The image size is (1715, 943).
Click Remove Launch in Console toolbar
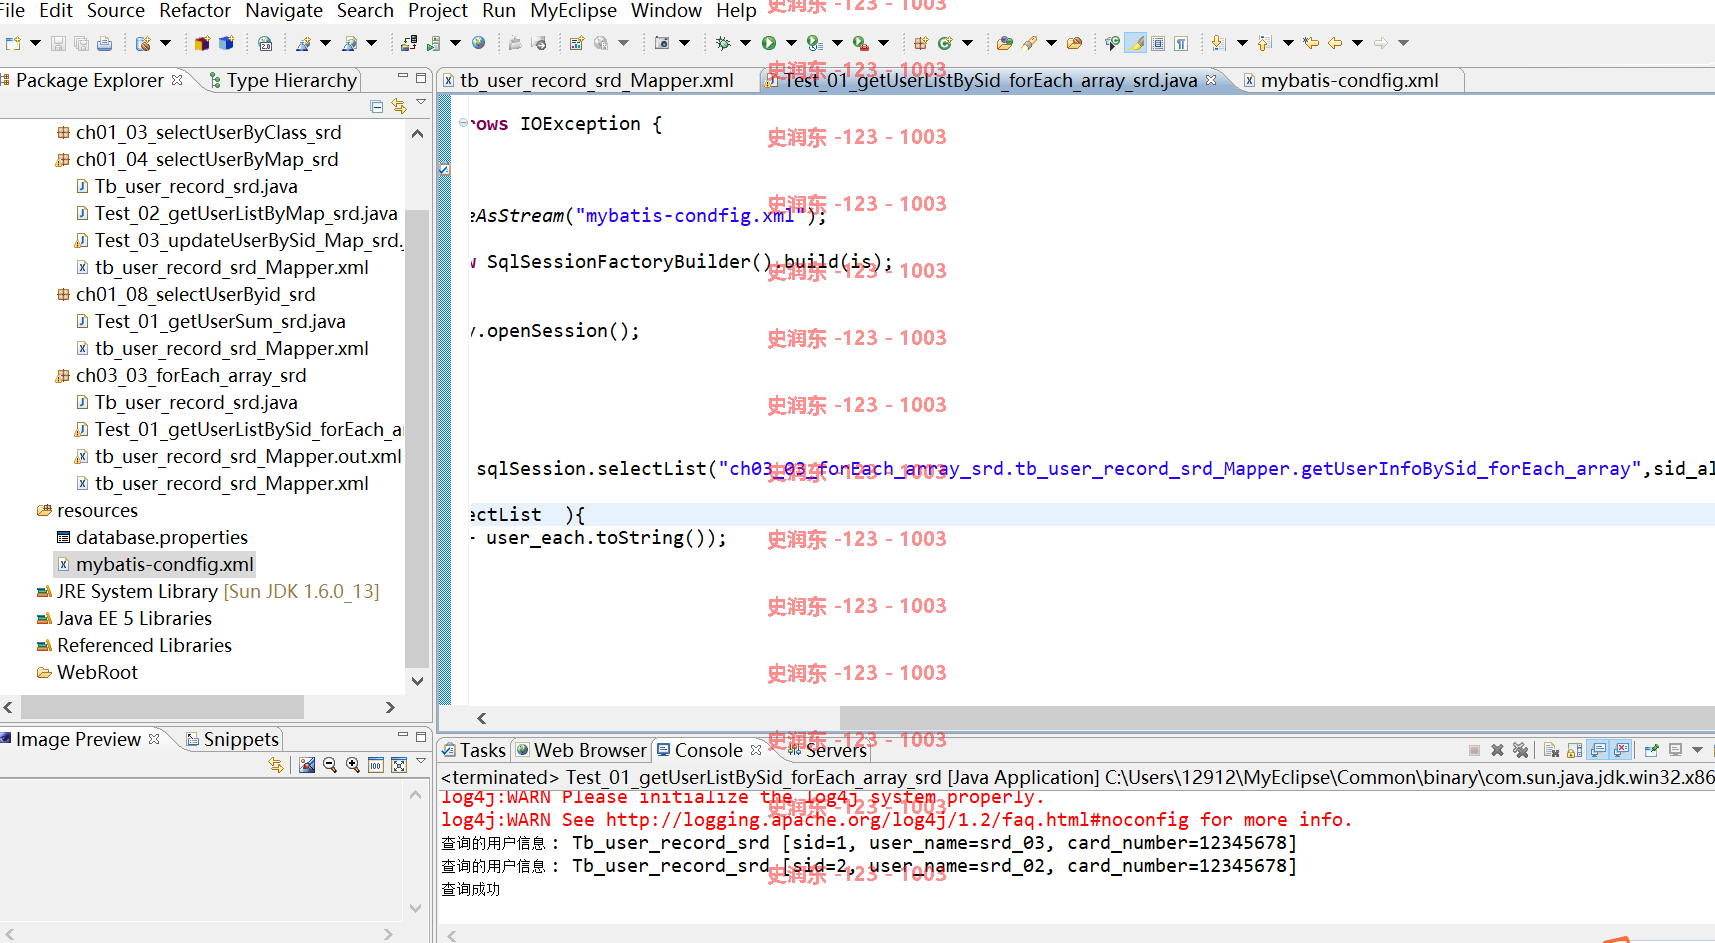click(1497, 750)
